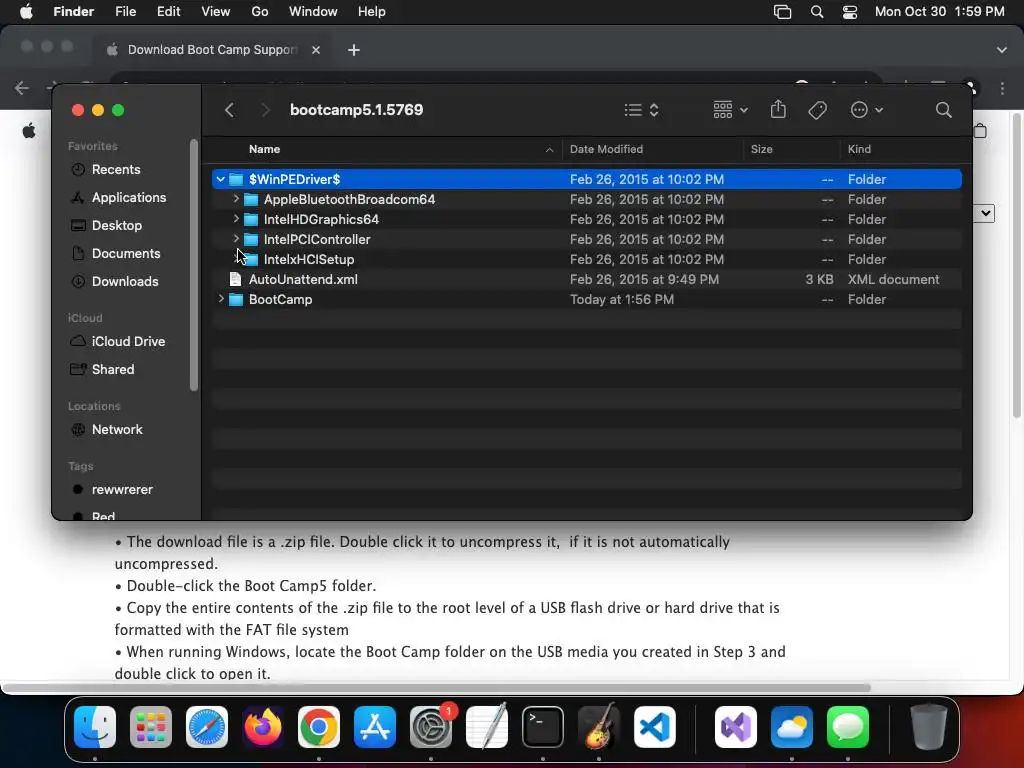Open the Go menu
This screenshot has width=1024, height=768.
260,12
